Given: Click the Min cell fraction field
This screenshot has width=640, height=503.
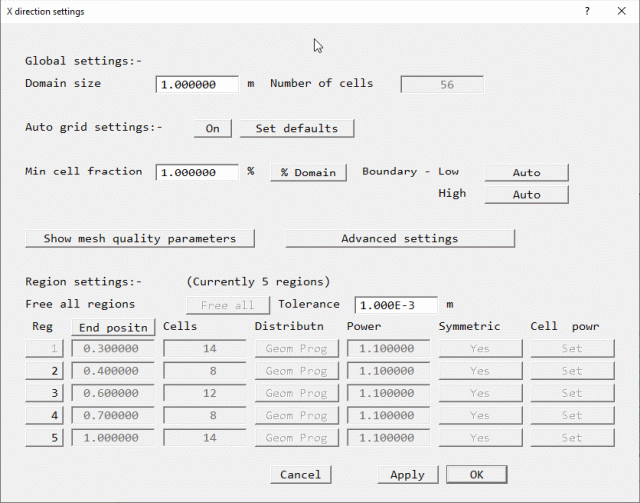Looking at the screenshot, I should pos(197,172).
